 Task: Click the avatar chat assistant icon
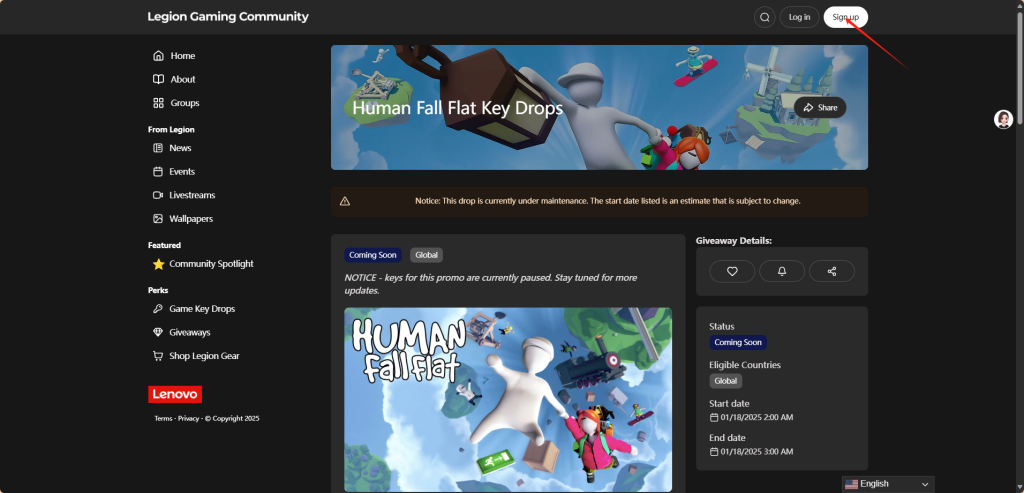(1003, 119)
